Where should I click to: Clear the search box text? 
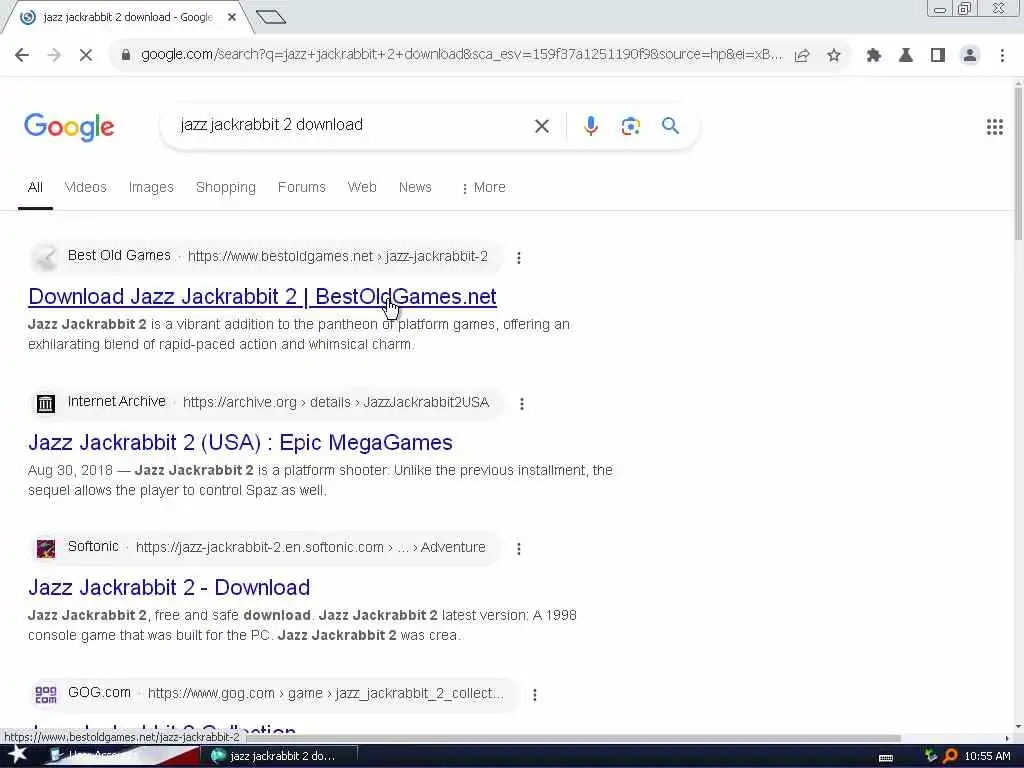[x=541, y=125]
